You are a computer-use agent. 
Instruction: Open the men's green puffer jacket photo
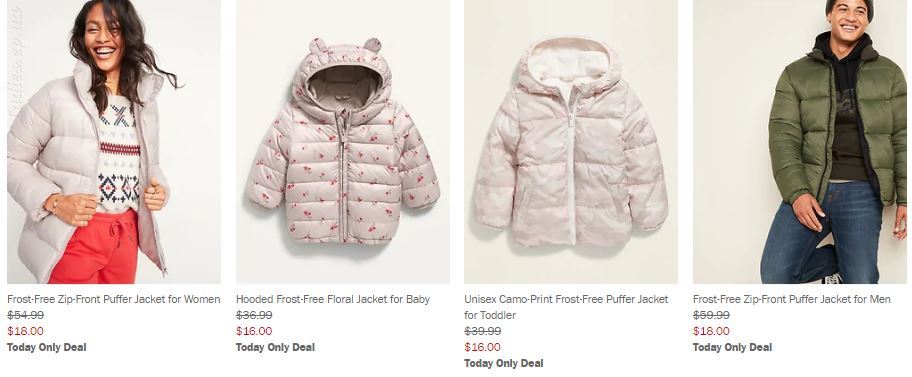click(x=800, y=141)
